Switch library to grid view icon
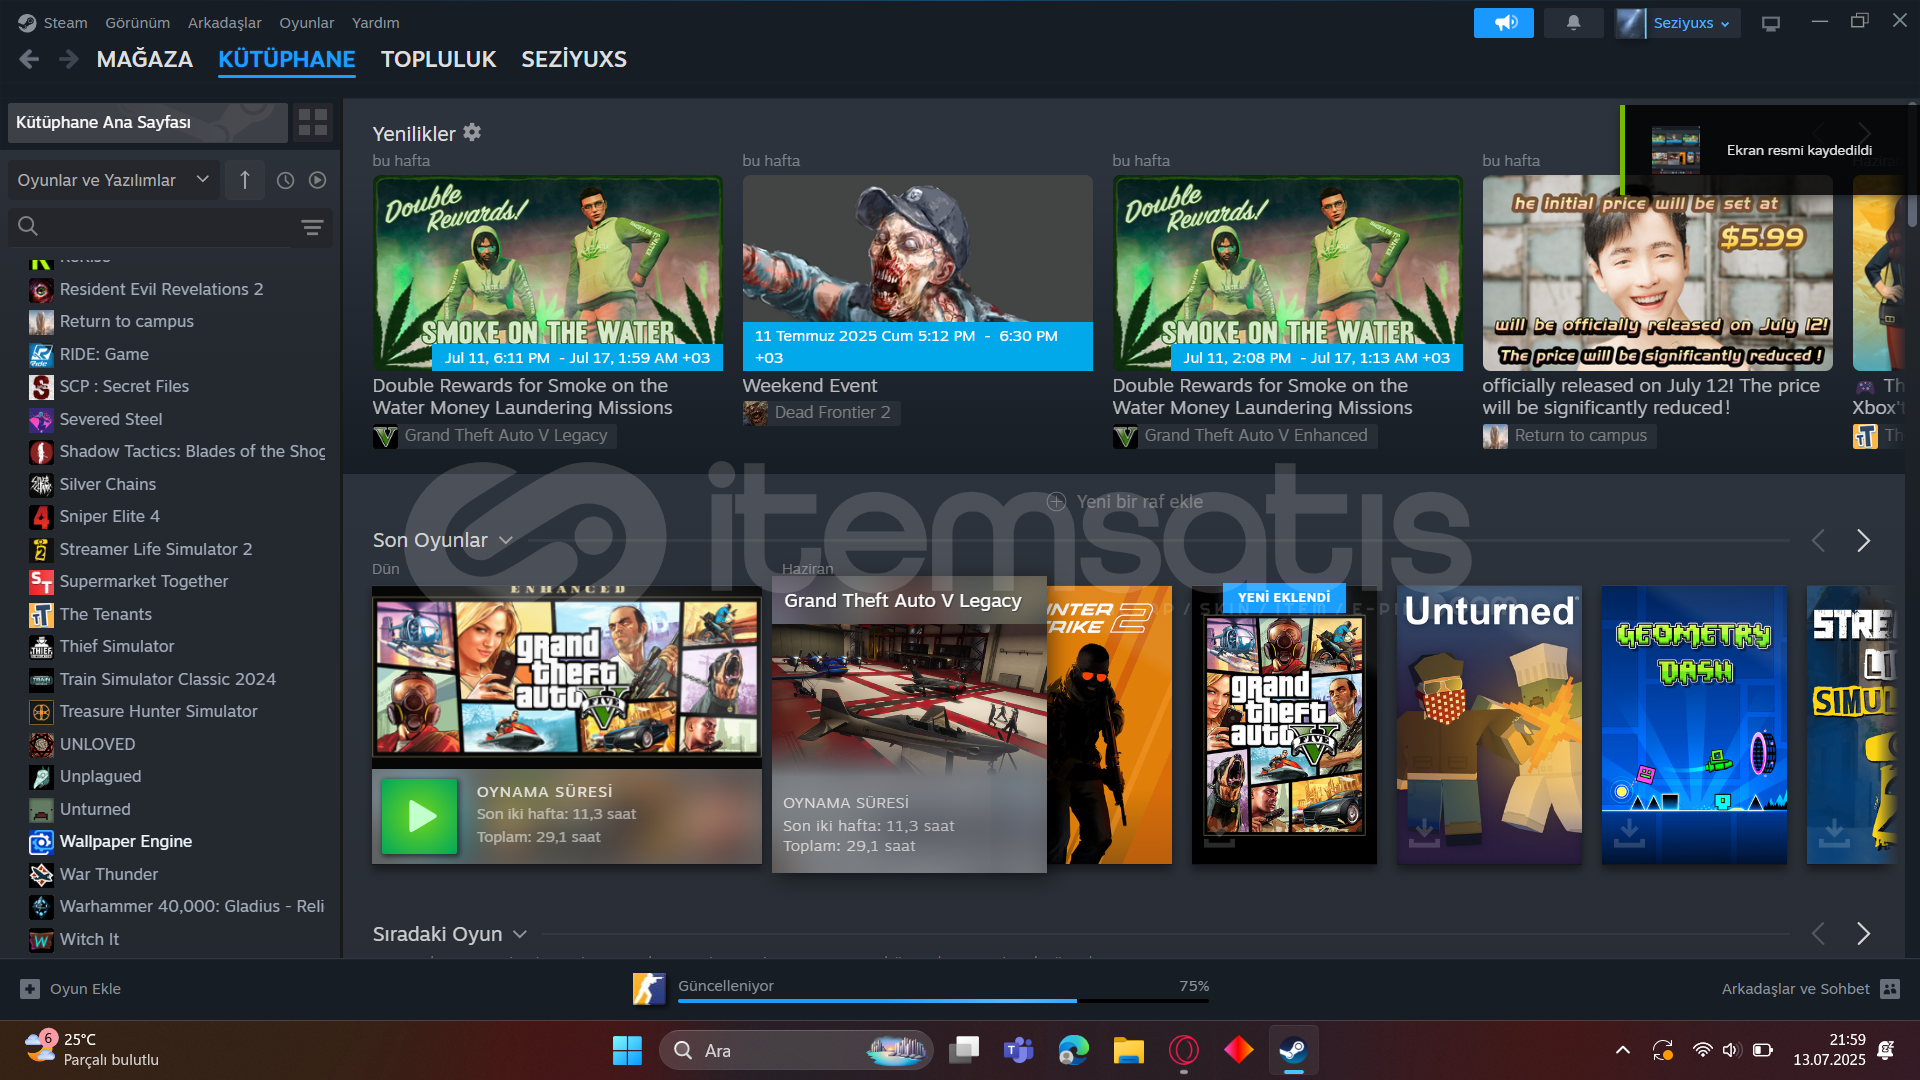Screen dimensions: 1920x1080 pos(313,122)
